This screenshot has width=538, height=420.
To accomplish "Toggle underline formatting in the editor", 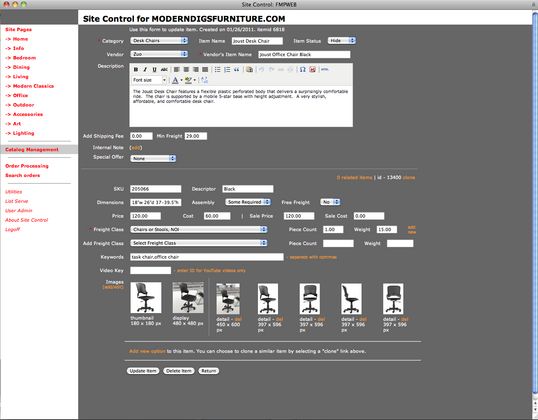I will point(154,70).
